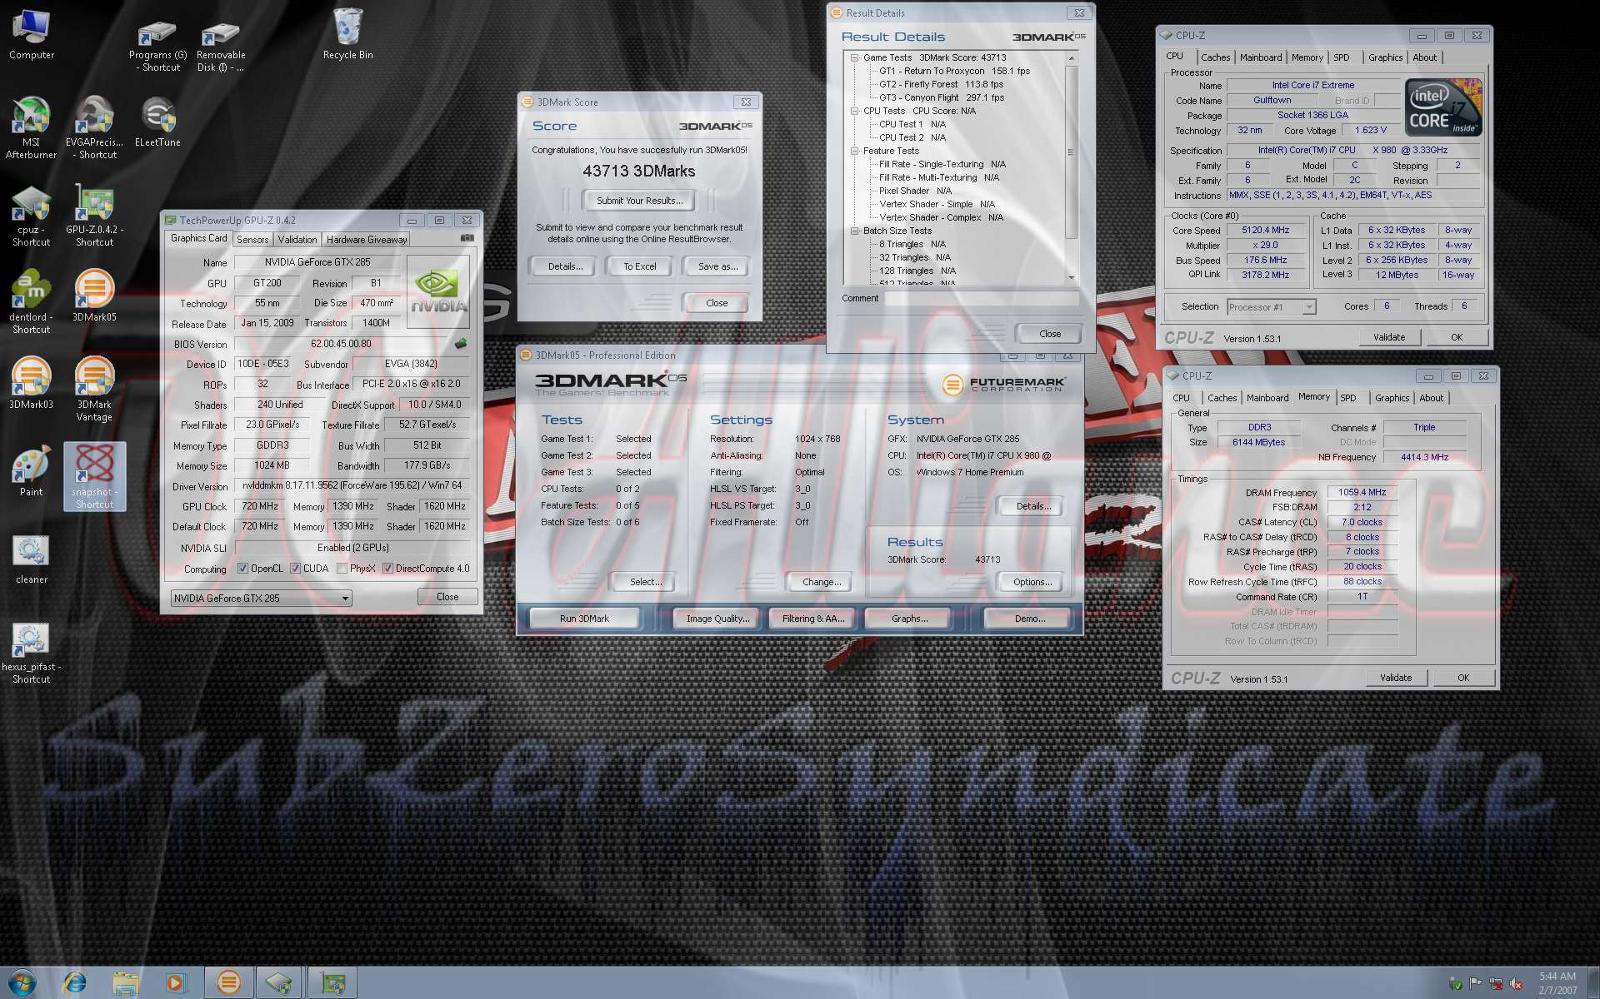Open Windows Explorer folder in taskbar

coord(125,983)
